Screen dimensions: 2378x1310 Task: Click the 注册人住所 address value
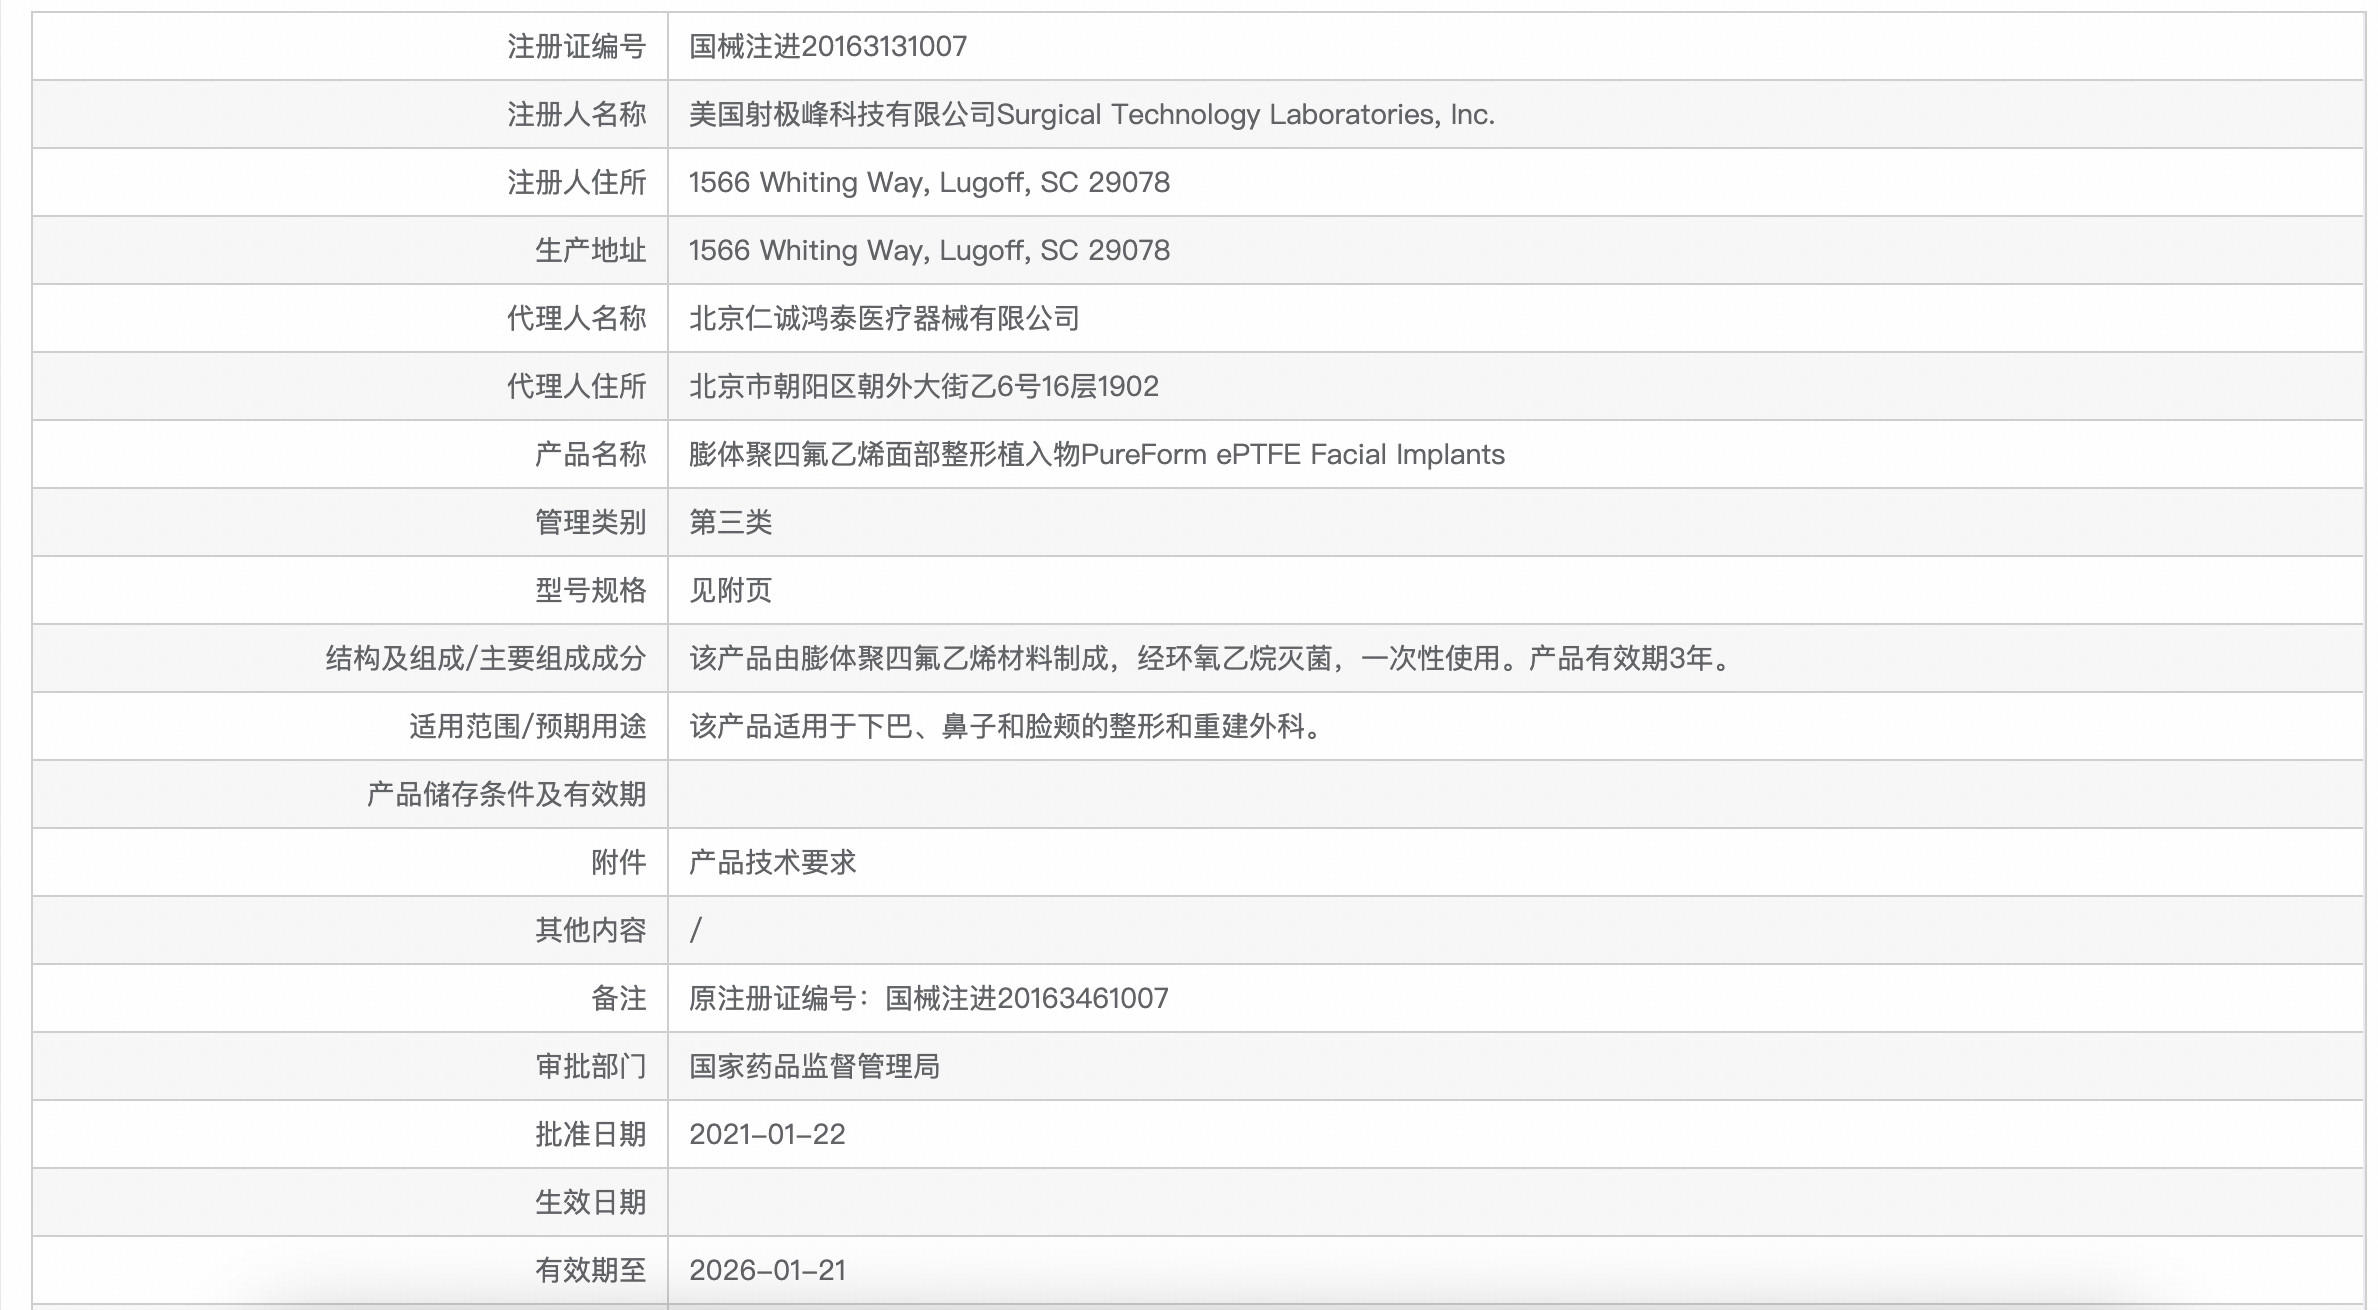928,182
